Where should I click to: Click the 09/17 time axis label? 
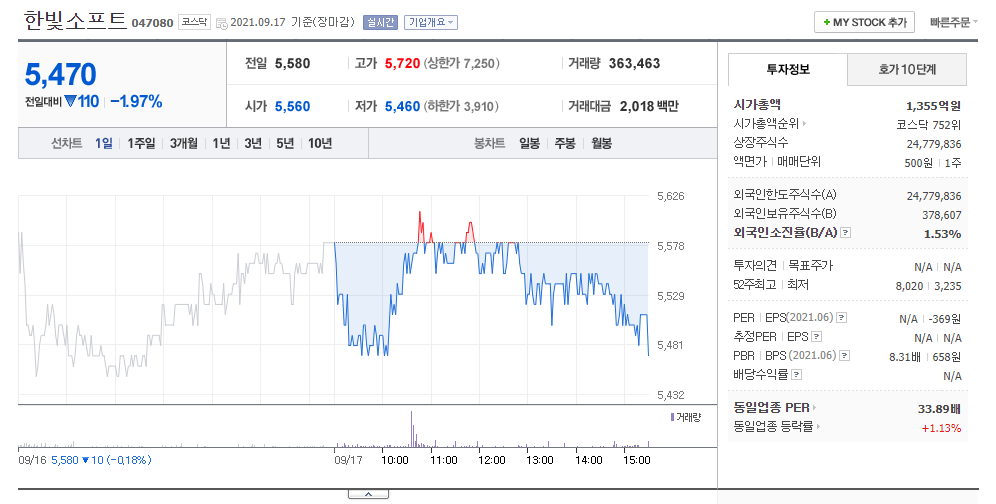coord(348,460)
